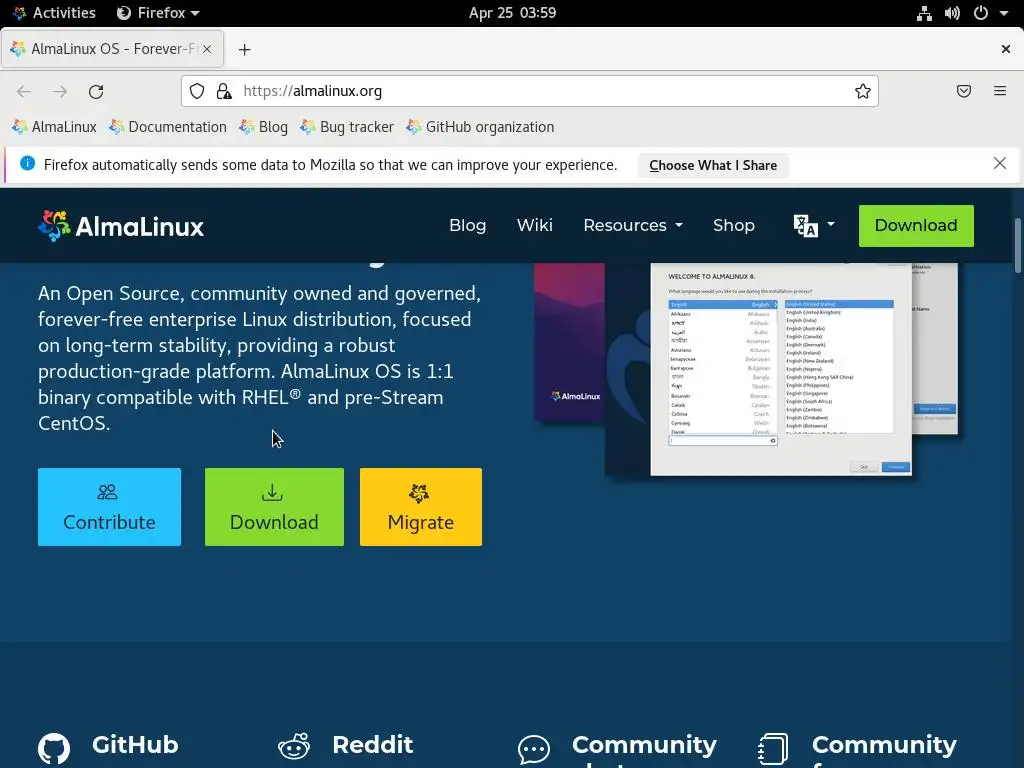Open the network status icon
Screen dimensions: 1024x768
pos(924,13)
